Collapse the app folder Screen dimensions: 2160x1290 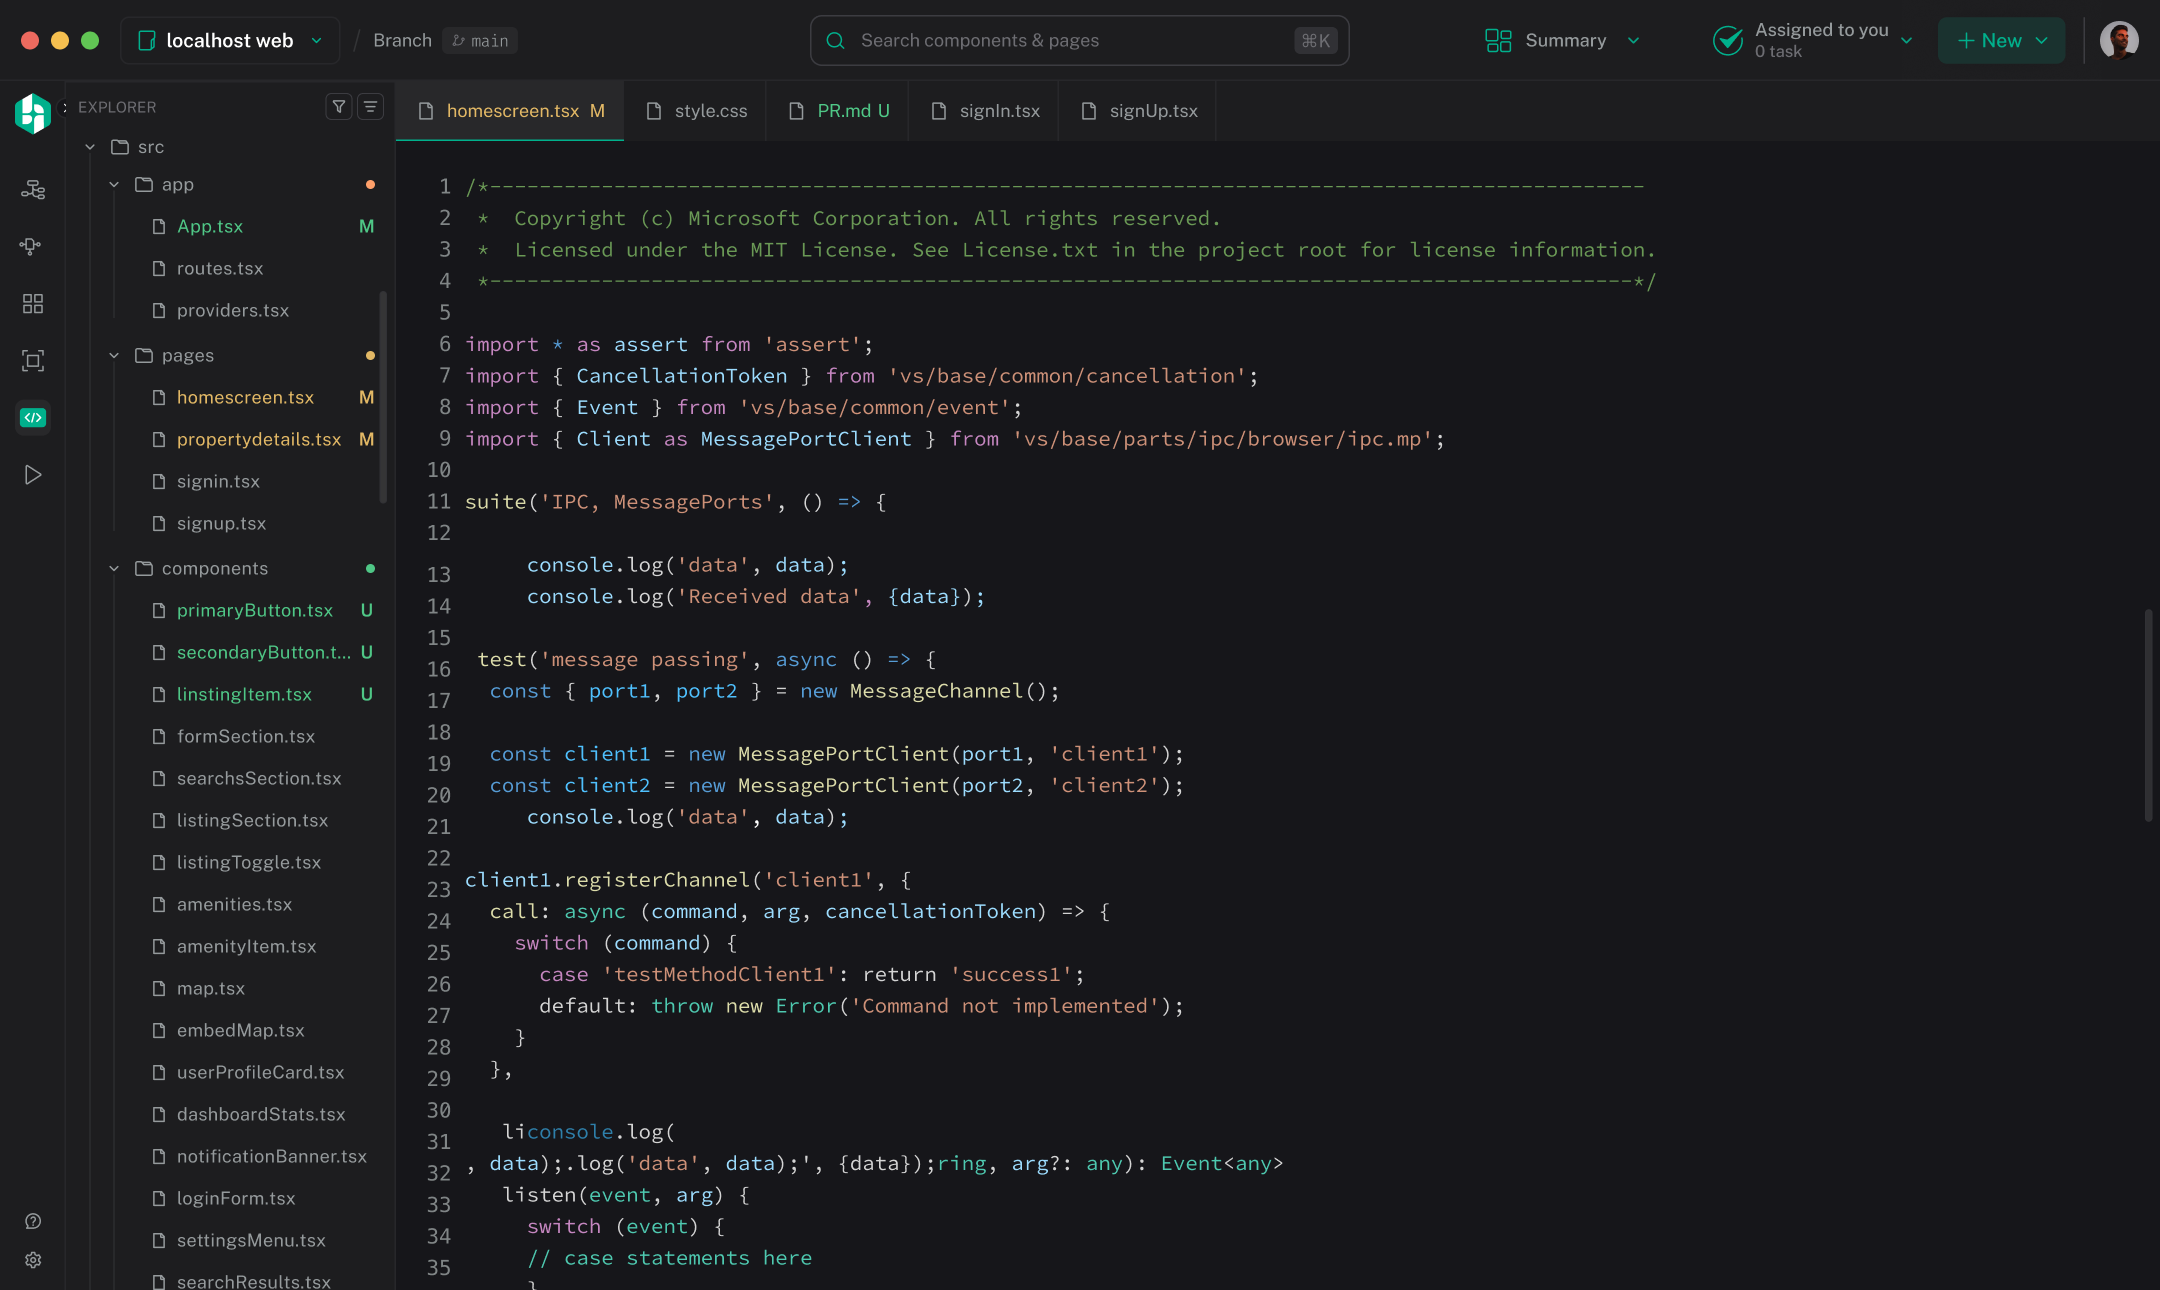114,185
